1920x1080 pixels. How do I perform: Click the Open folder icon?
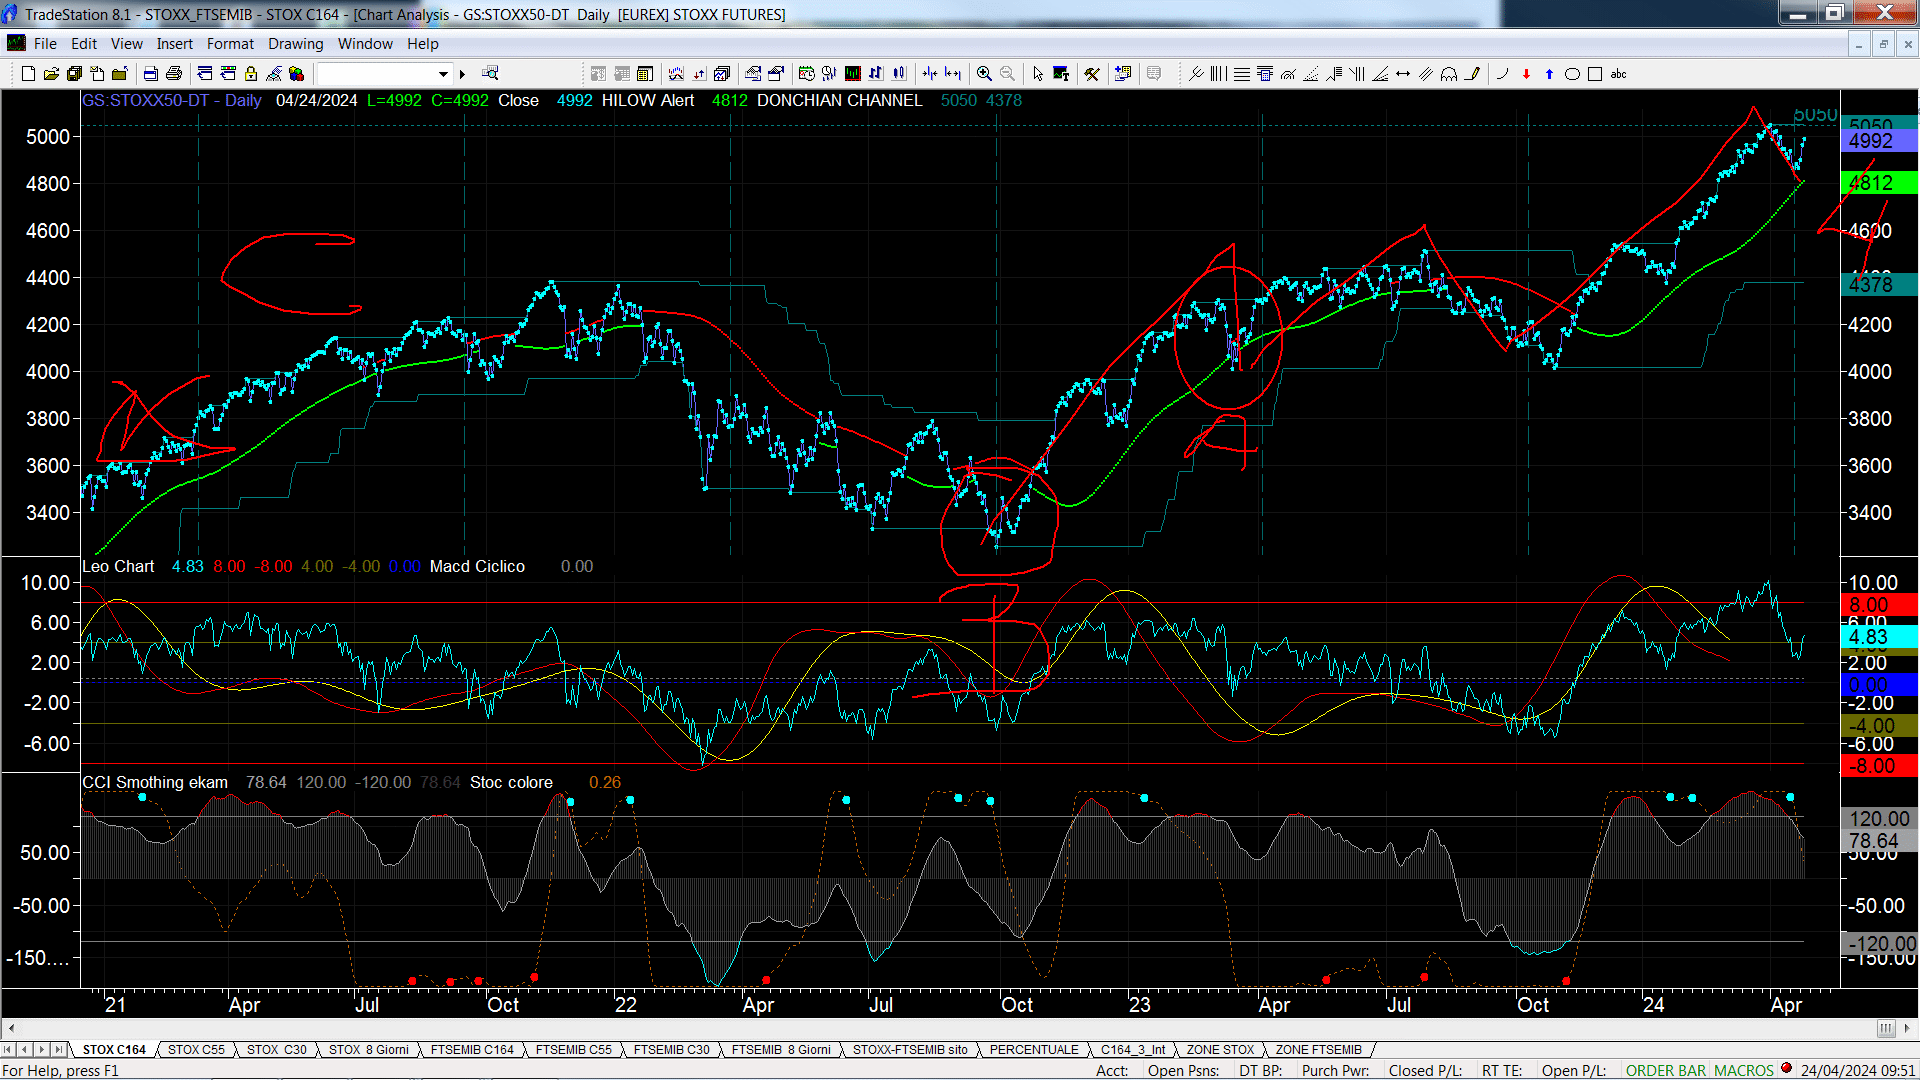(51, 73)
